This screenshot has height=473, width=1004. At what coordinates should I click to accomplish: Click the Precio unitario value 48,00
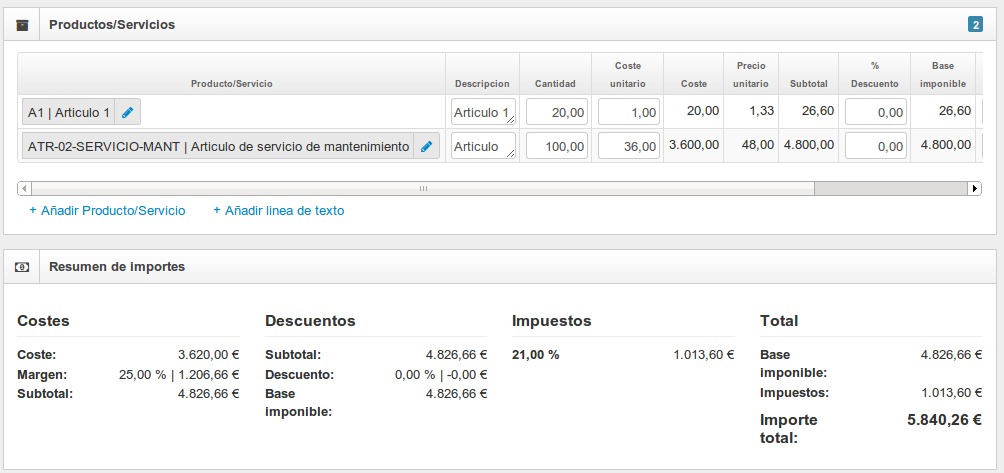pyautogui.click(x=758, y=145)
